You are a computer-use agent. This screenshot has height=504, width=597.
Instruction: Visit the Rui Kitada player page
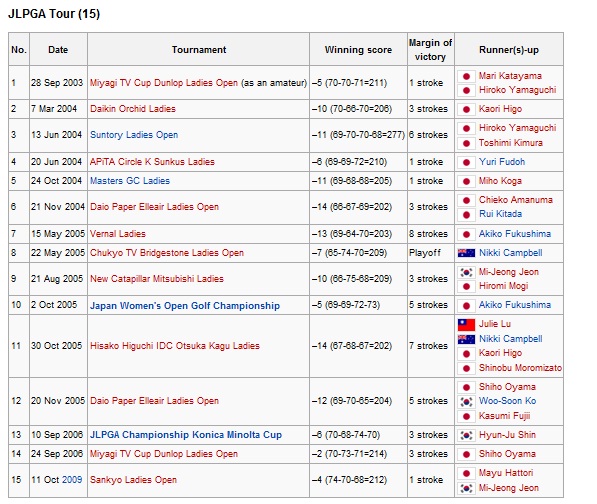pyautogui.click(x=500, y=214)
